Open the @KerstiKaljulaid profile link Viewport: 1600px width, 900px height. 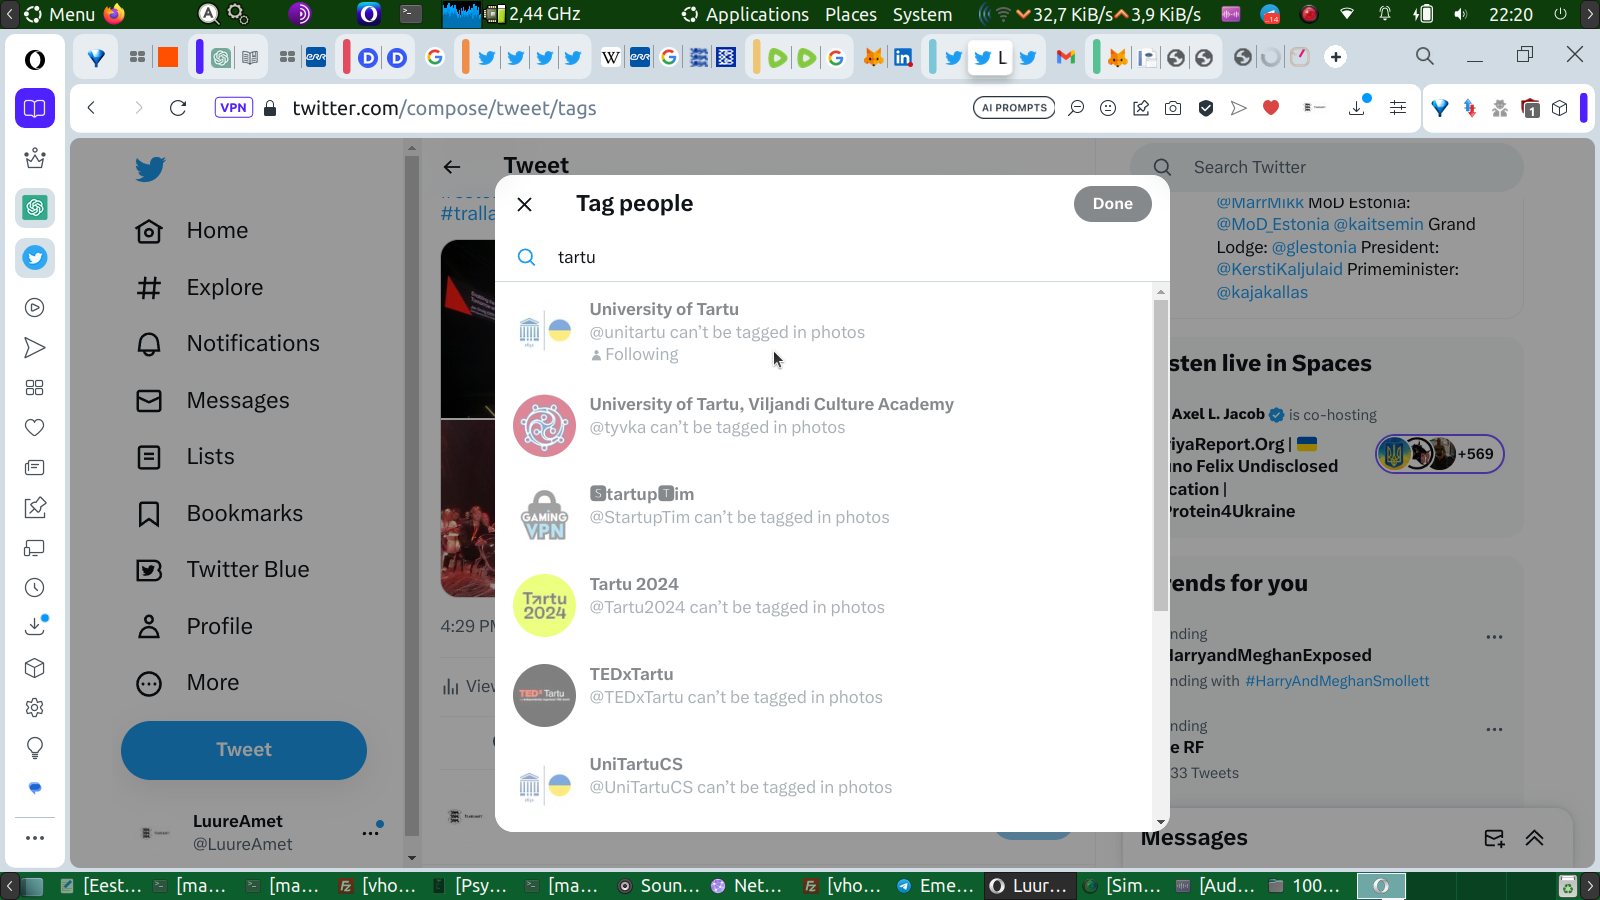pos(1279,269)
